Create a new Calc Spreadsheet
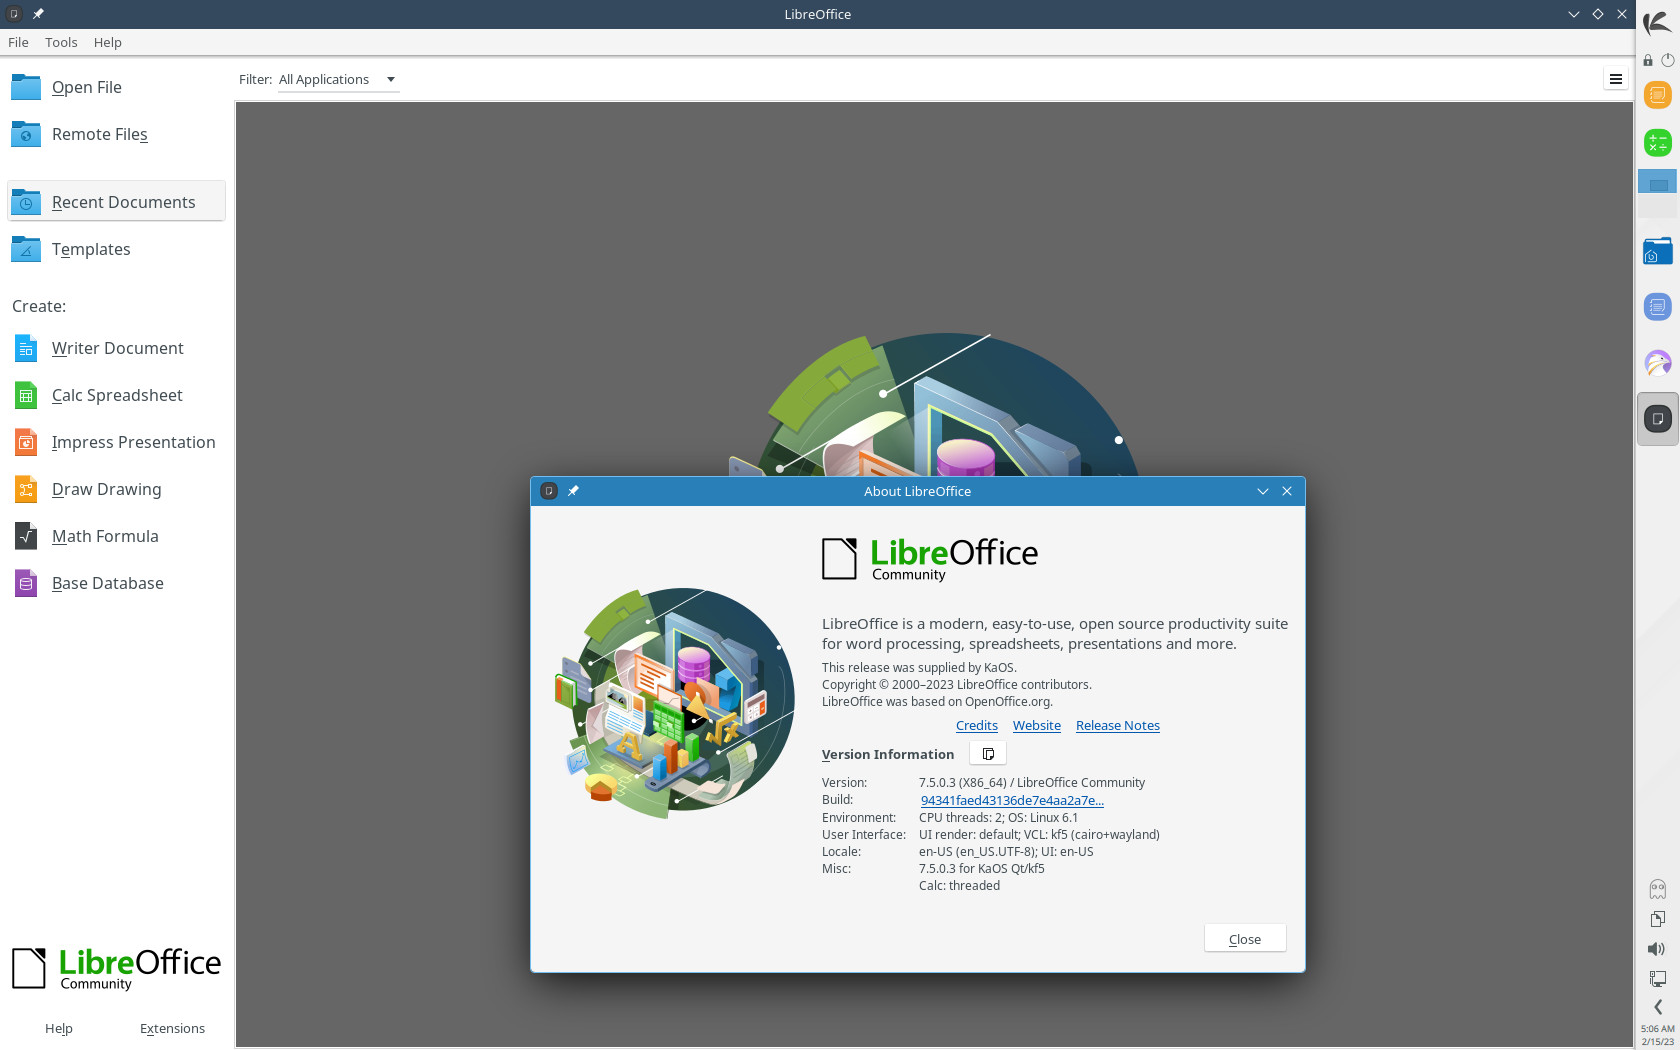The width and height of the screenshot is (1680, 1050). [x=116, y=395]
